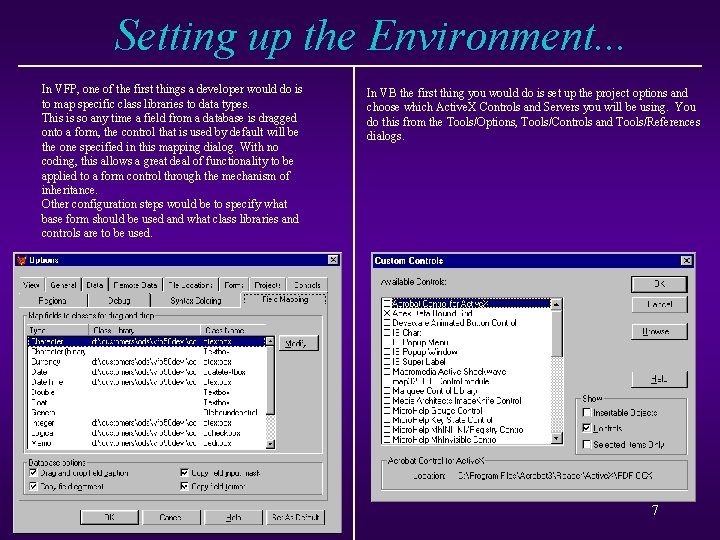Open the Forms tab
This screenshot has width=720, height=540.
(x=234, y=285)
